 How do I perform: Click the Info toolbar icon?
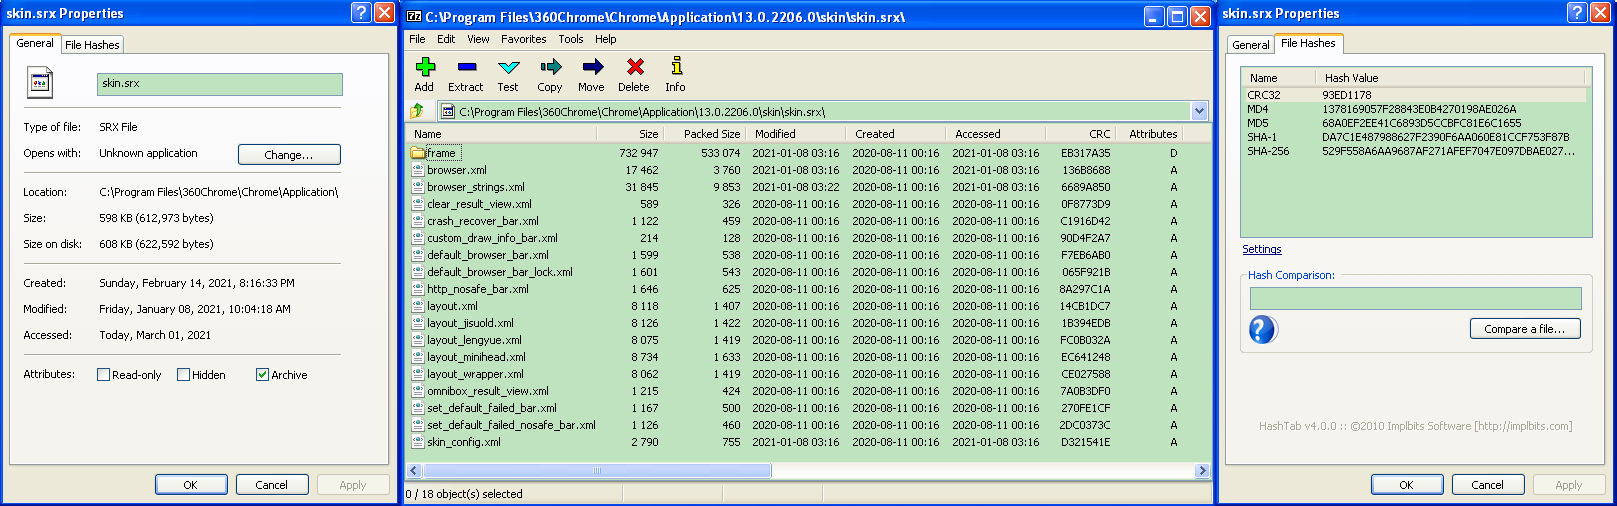pos(676,67)
